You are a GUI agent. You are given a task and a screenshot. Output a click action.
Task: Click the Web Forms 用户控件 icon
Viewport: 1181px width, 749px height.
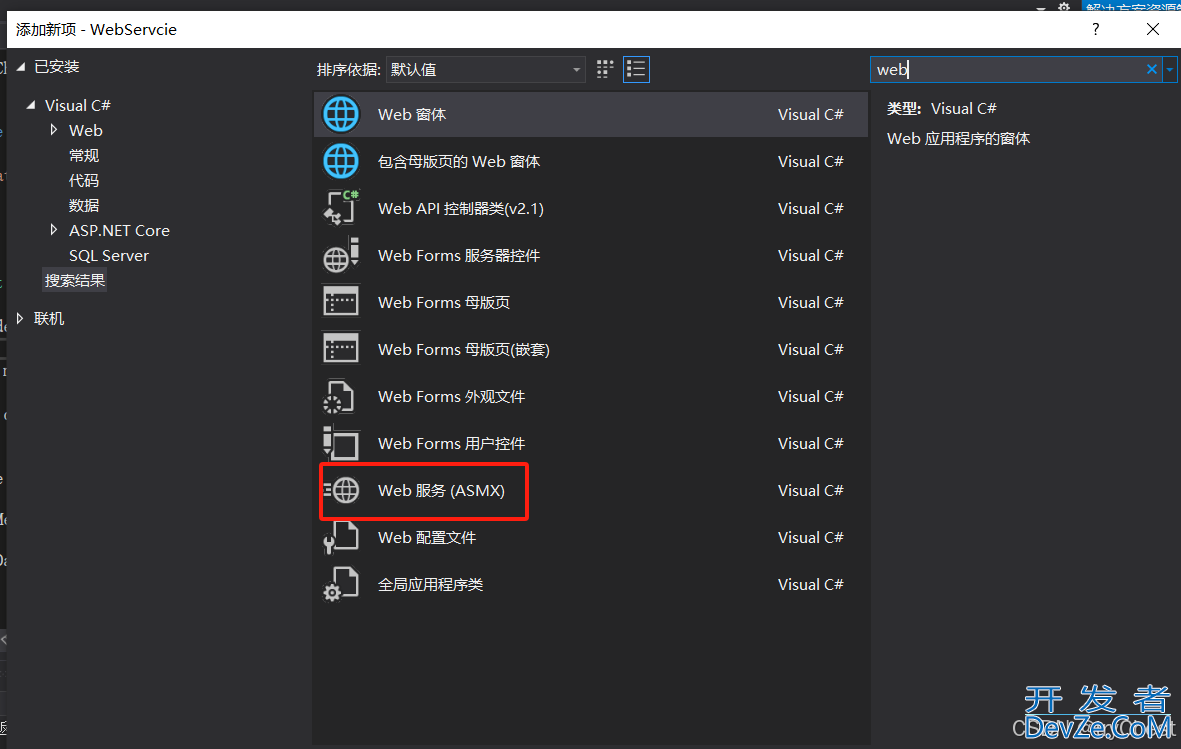tap(341, 443)
